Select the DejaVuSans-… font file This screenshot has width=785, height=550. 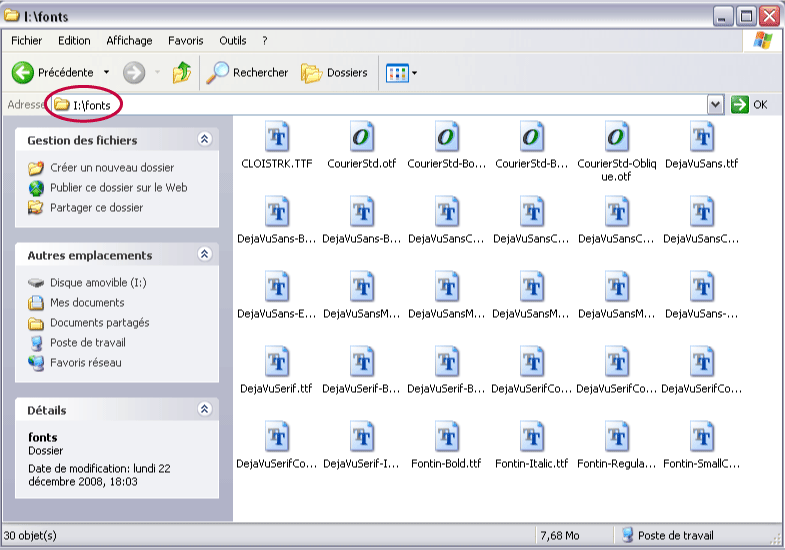click(x=701, y=296)
